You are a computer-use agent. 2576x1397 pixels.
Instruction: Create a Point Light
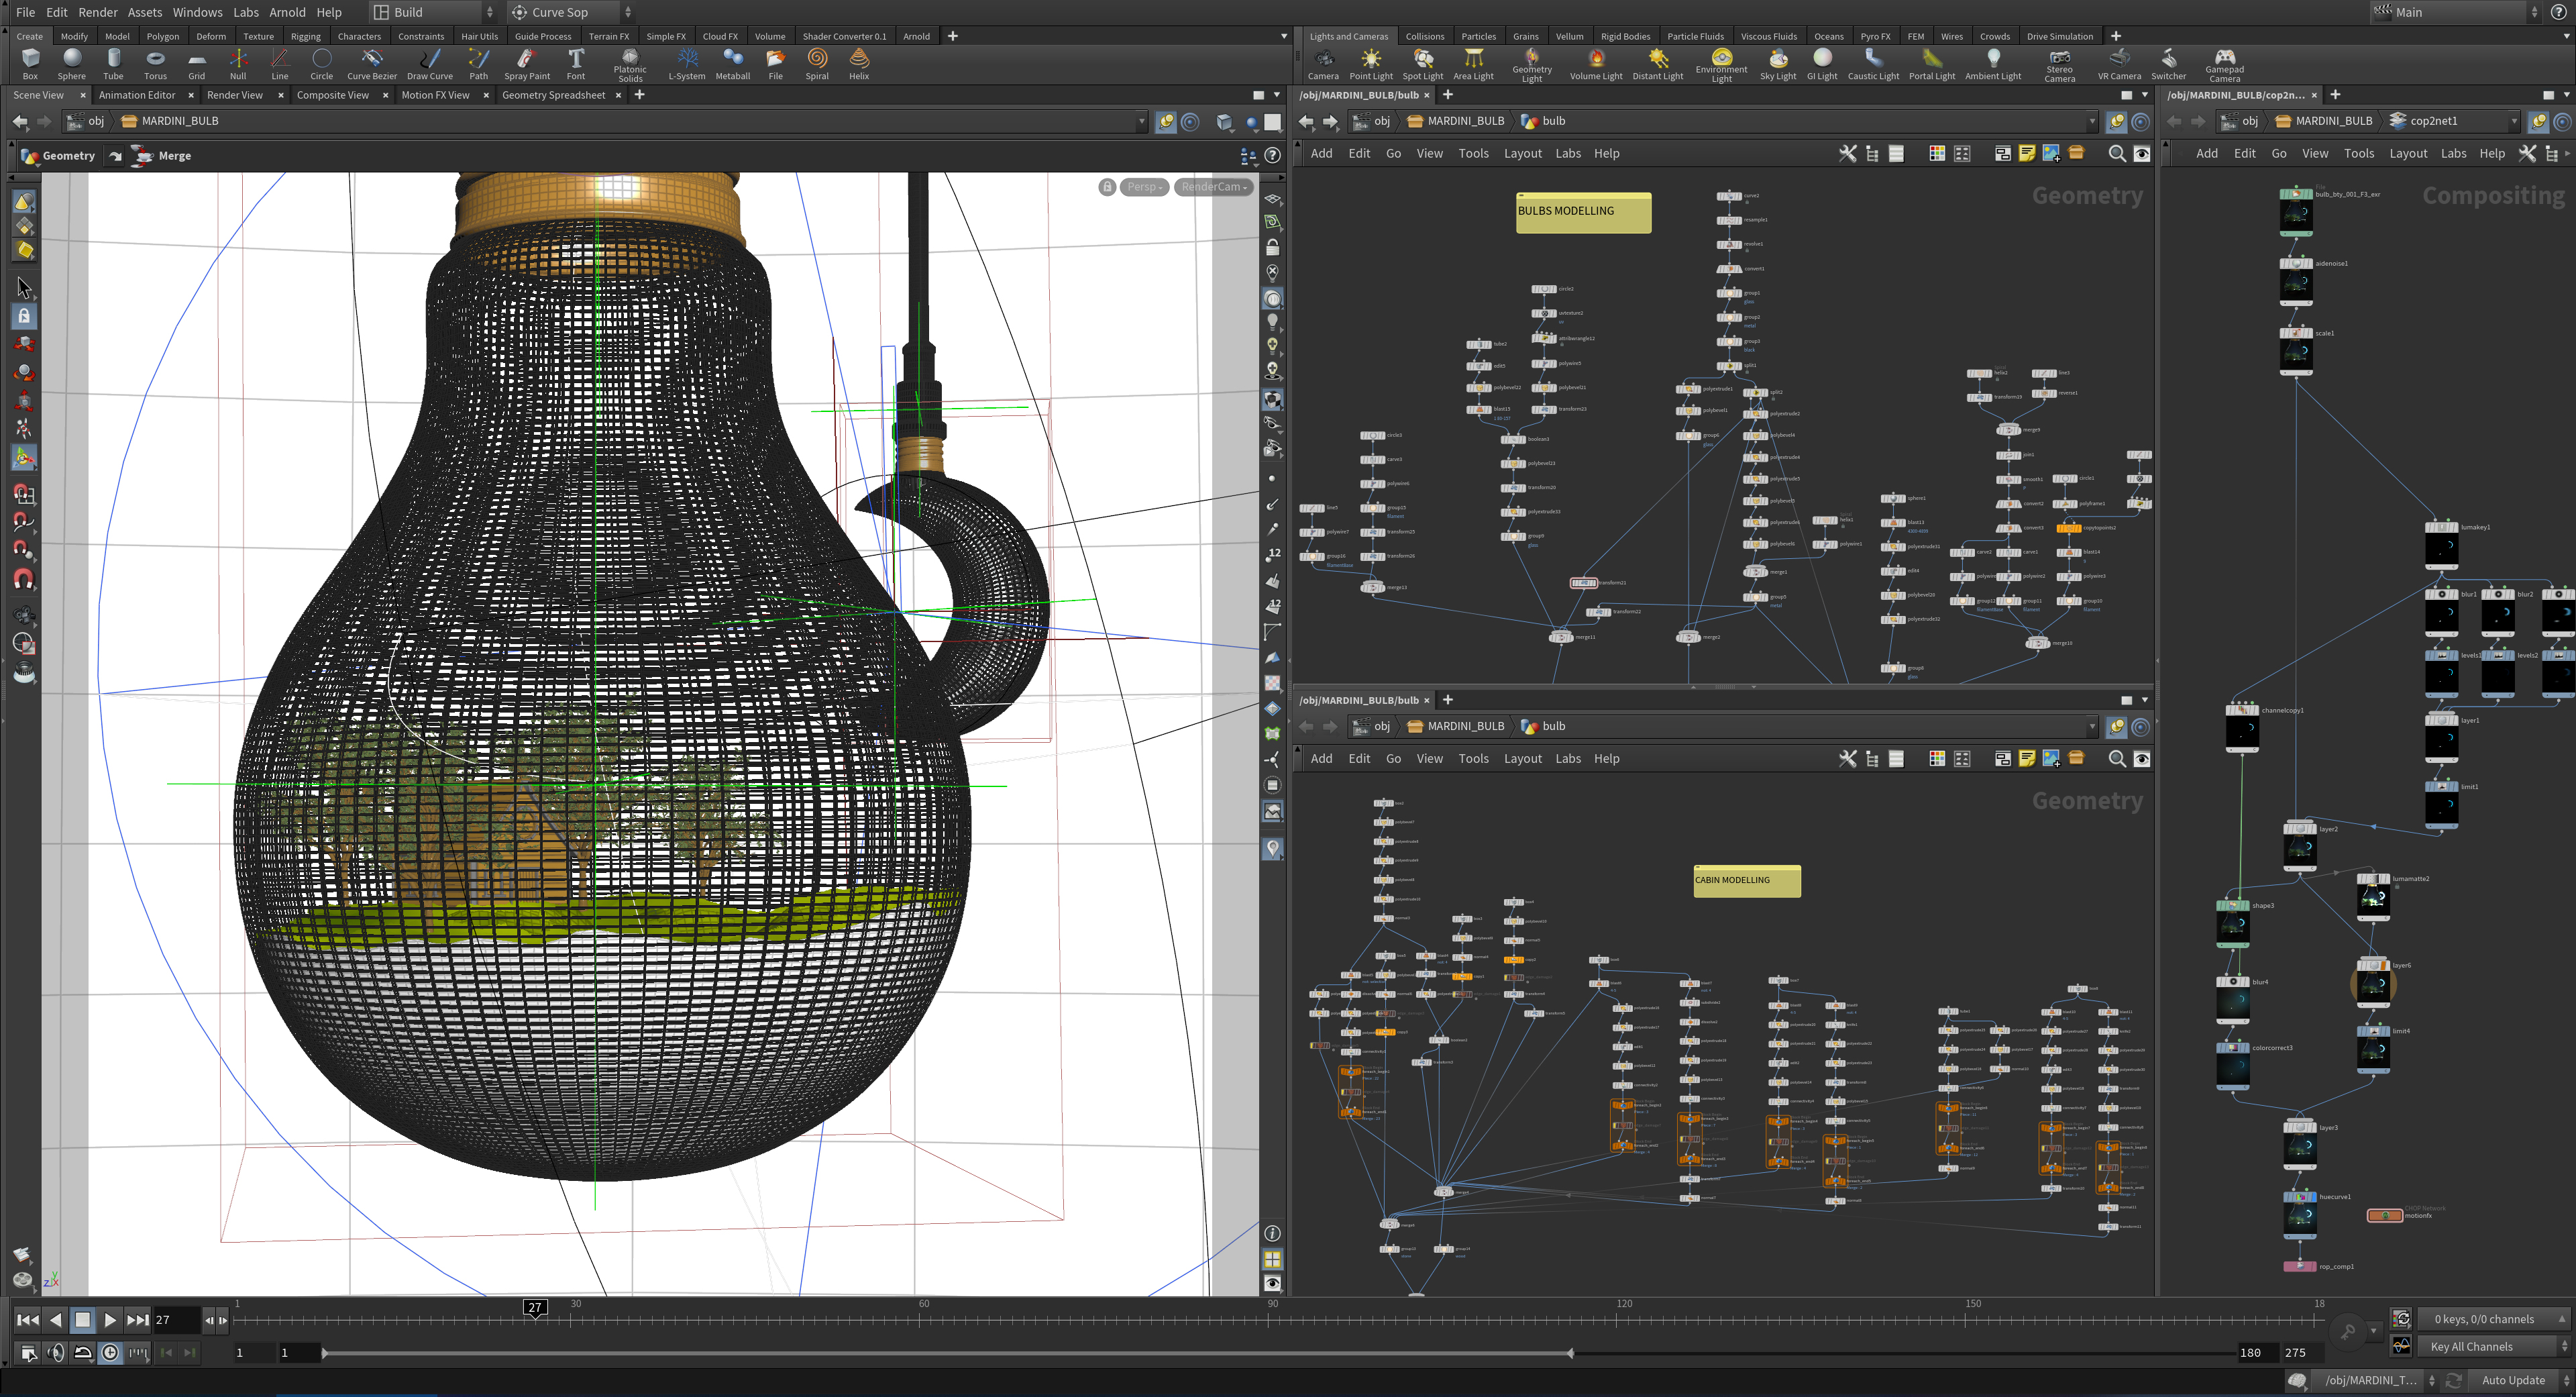(1371, 64)
